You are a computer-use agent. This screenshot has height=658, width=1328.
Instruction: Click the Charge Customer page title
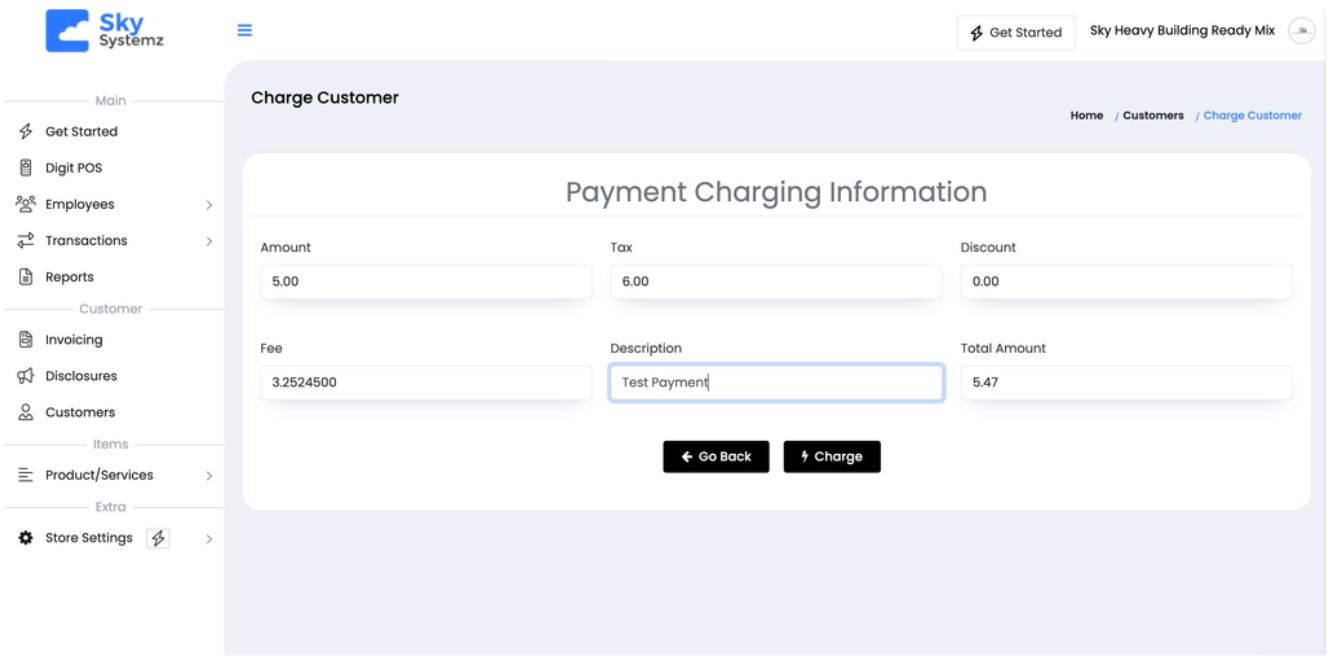point(325,98)
